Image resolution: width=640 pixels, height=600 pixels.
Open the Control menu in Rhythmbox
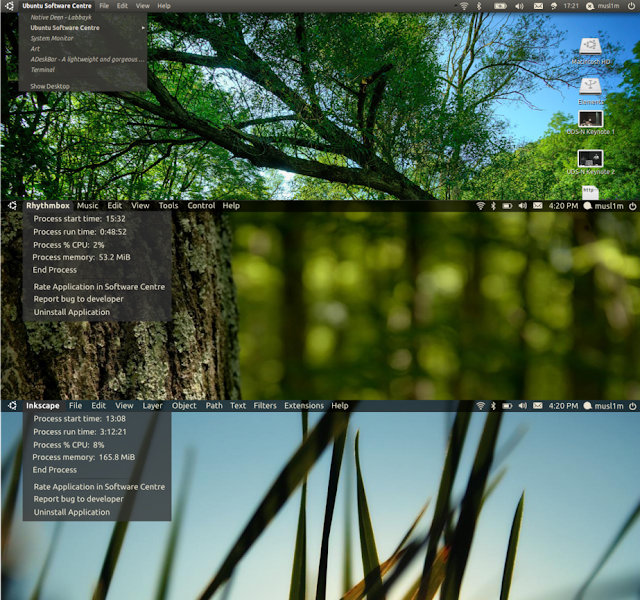[x=201, y=206]
